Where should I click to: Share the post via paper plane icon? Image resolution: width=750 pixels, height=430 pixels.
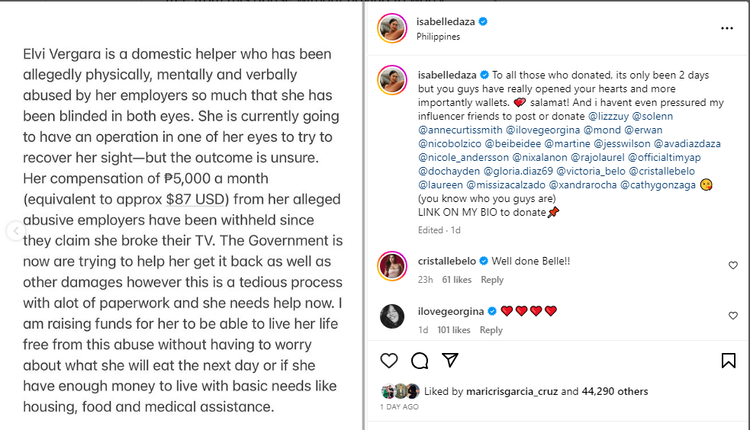point(449,360)
